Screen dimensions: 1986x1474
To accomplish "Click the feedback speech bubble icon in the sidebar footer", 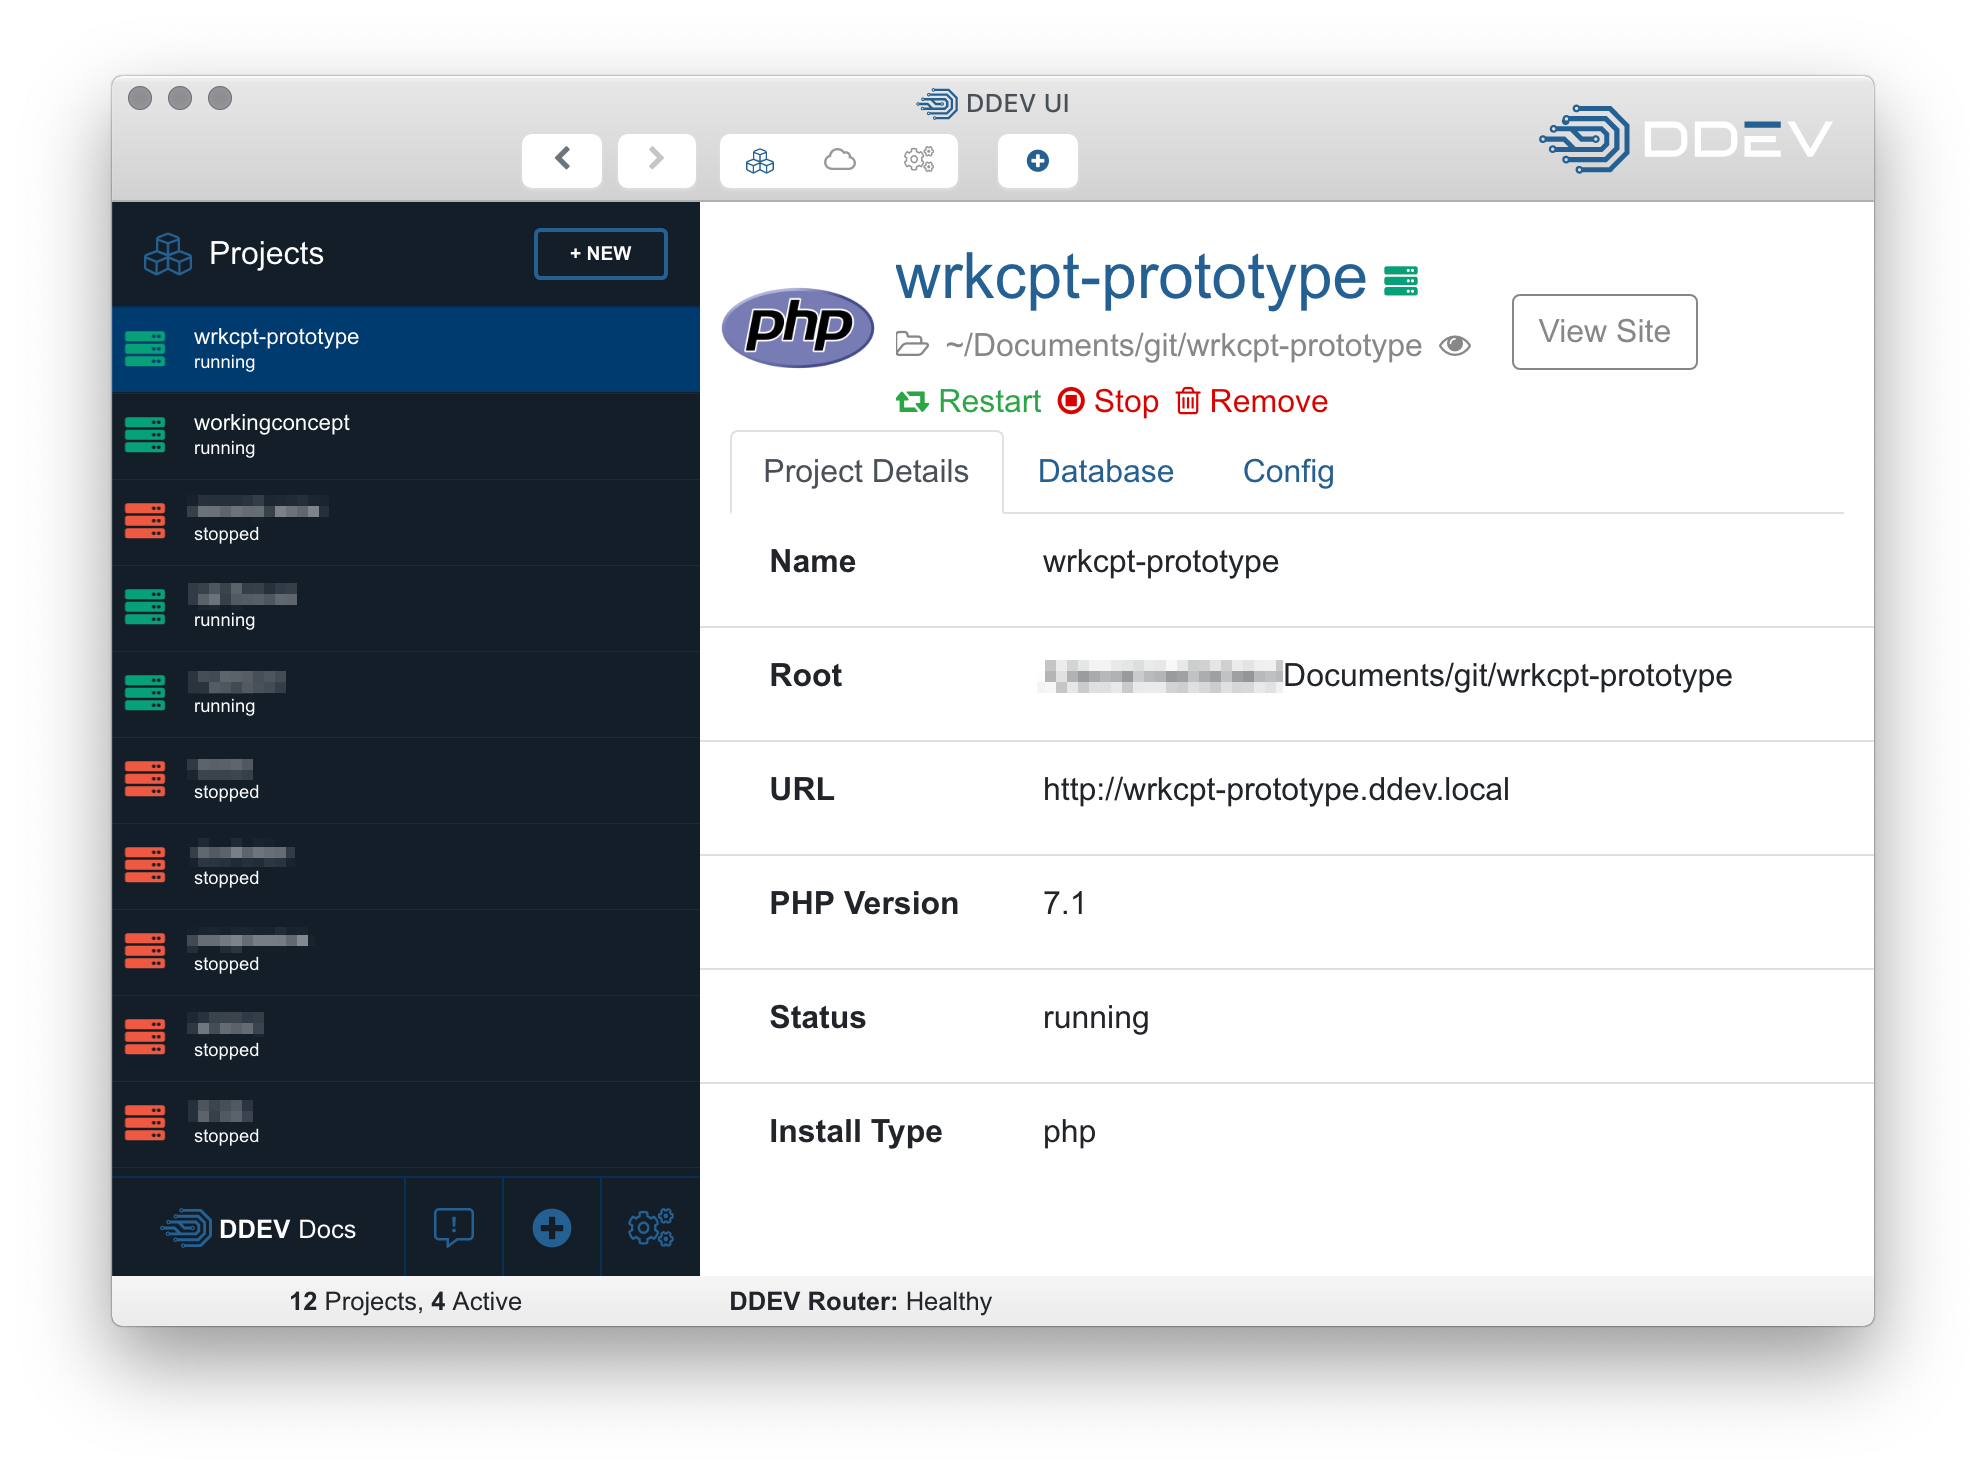I will pyautogui.click(x=454, y=1228).
